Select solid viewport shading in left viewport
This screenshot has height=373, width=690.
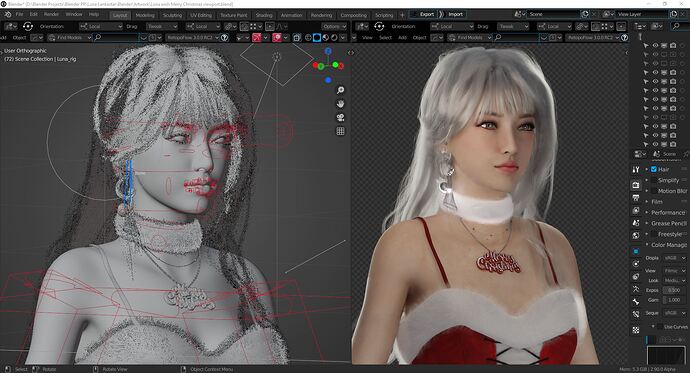tap(317, 38)
